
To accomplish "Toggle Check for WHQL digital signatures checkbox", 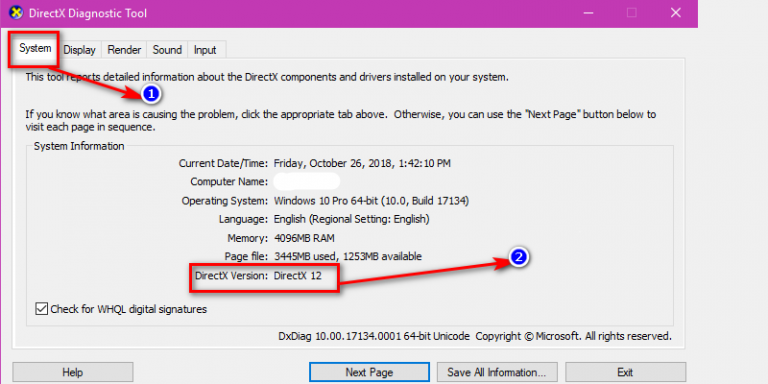I will click(x=42, y=309).
